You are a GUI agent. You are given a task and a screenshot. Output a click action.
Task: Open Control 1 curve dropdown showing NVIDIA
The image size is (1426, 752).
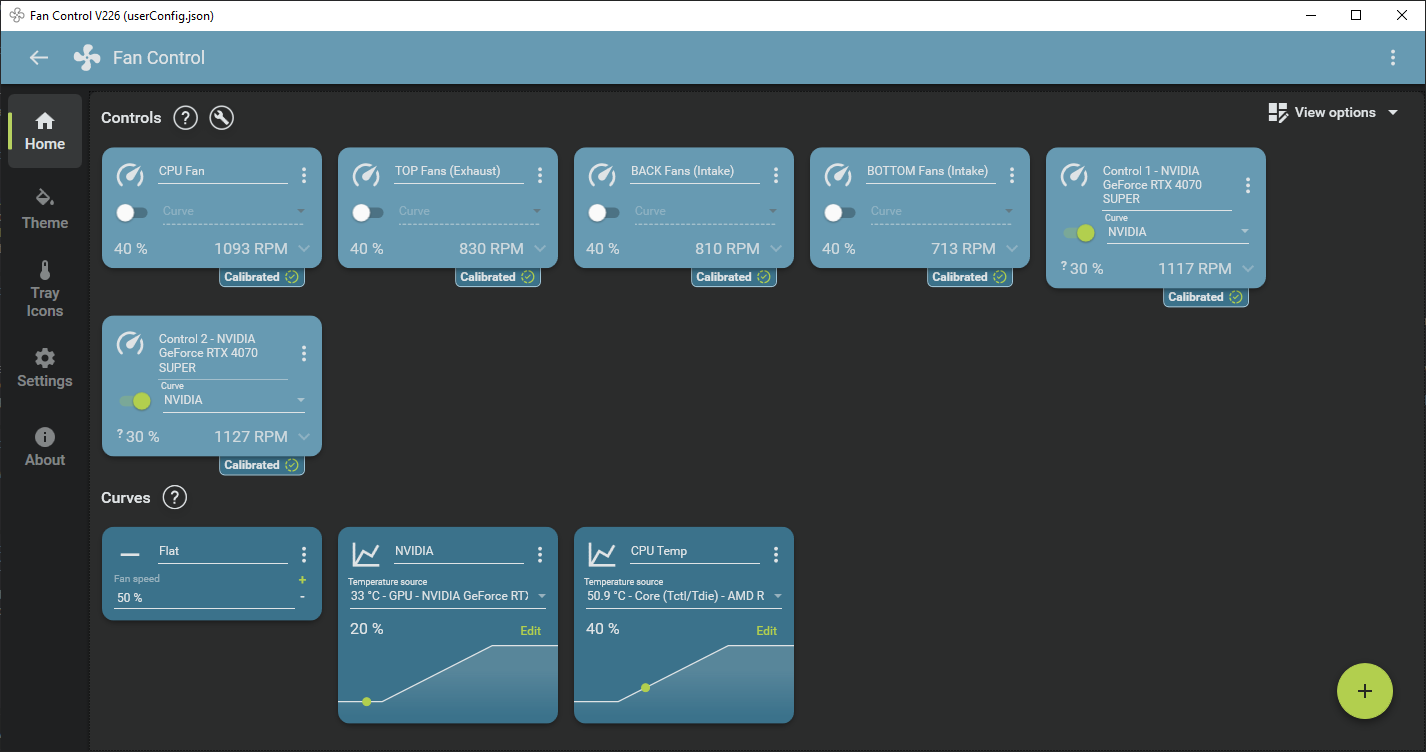[x=1177, y=231]
